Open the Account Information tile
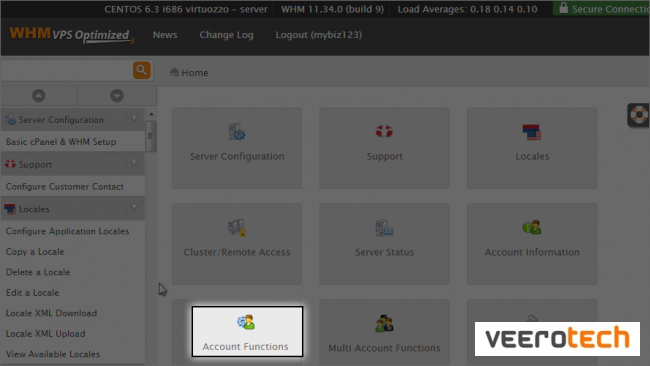 pos(532,244)
